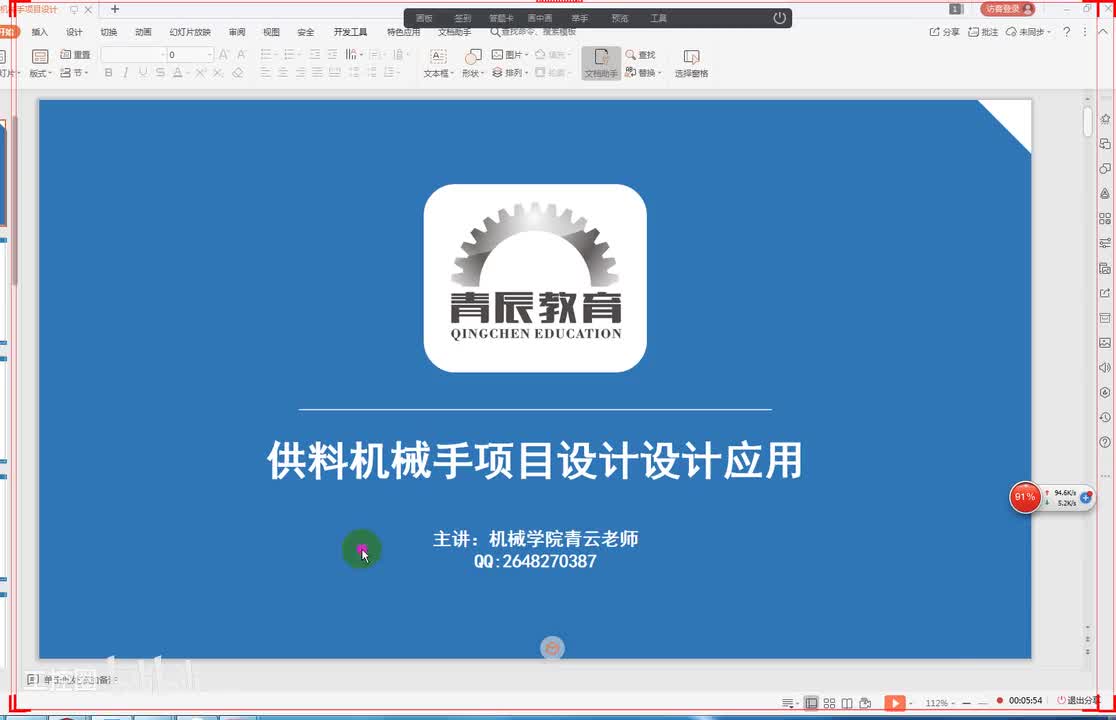Click the 分享 share button
Screen dimensions: 1116x720
tap(944, 32)
